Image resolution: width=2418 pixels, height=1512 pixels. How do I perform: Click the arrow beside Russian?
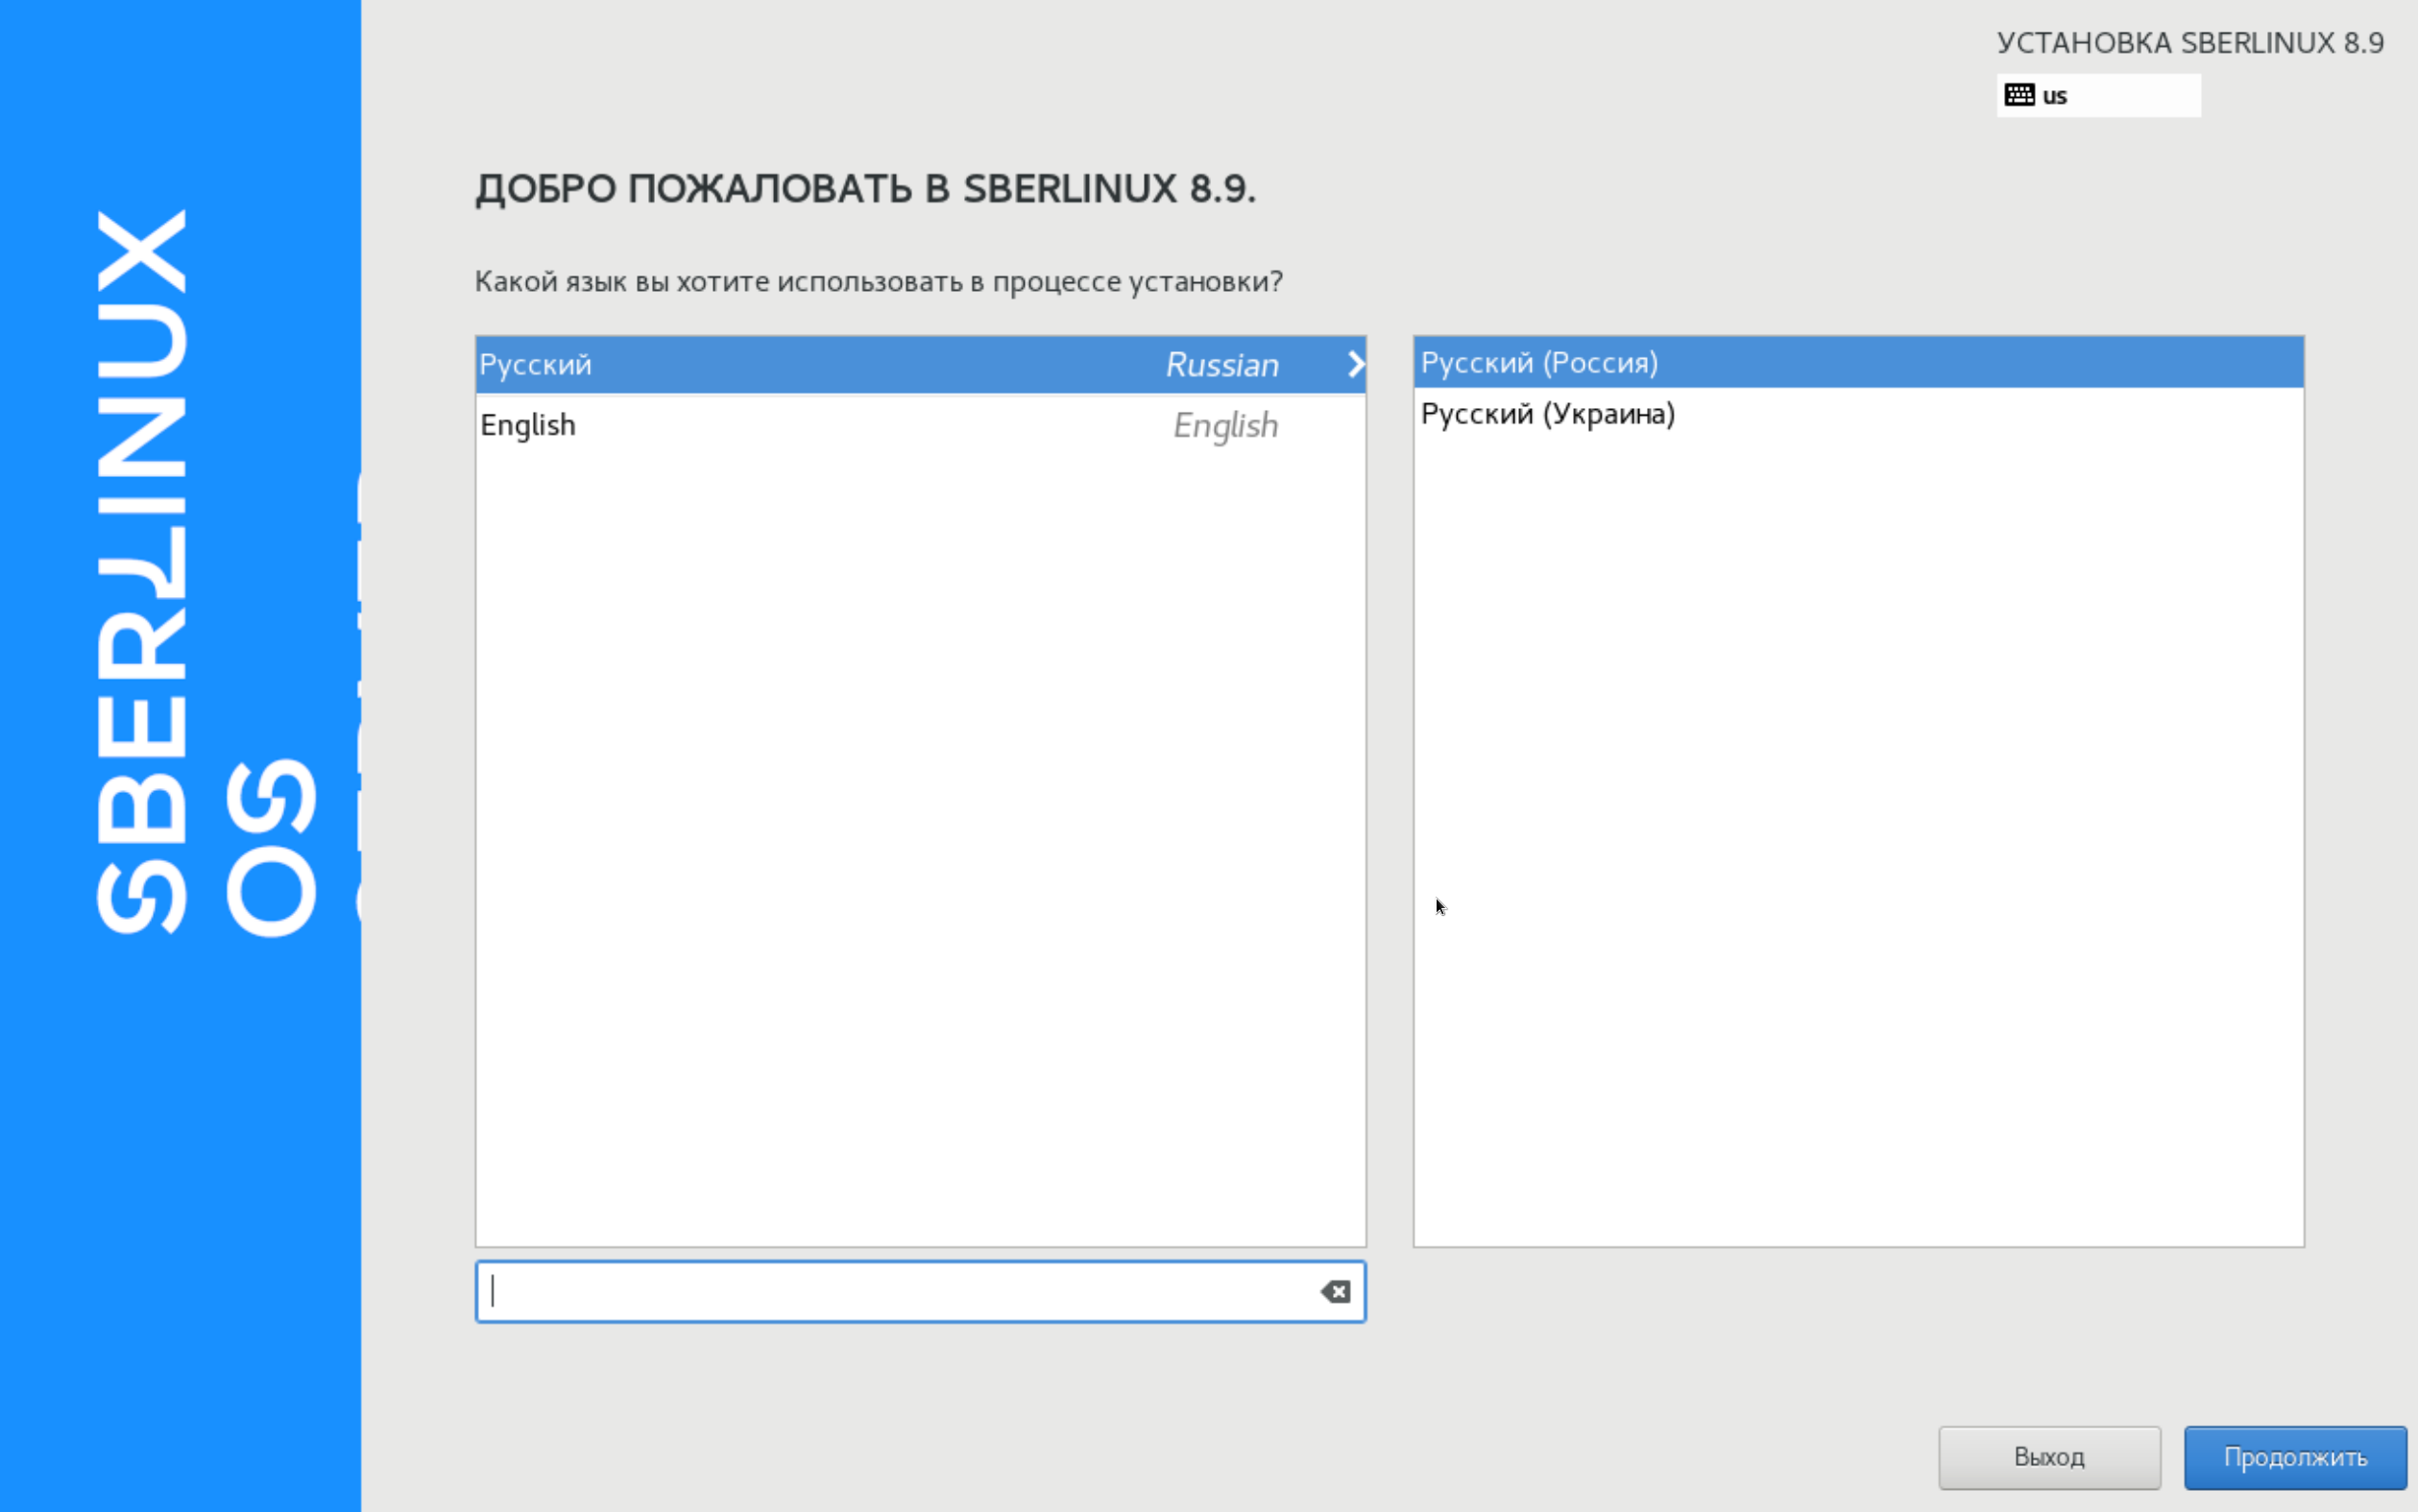[1355, 364]
